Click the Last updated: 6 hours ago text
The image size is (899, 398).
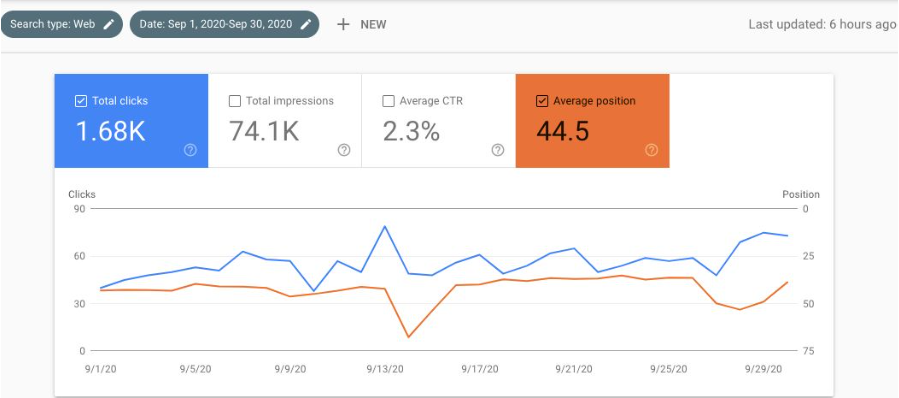[822, 24]
